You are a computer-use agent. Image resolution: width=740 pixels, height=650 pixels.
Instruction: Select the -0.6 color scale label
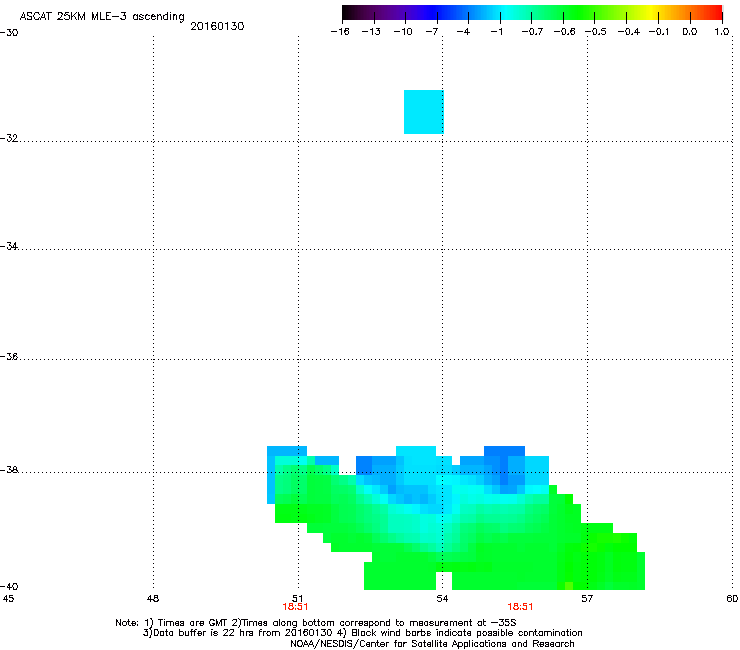click(564, 32)
